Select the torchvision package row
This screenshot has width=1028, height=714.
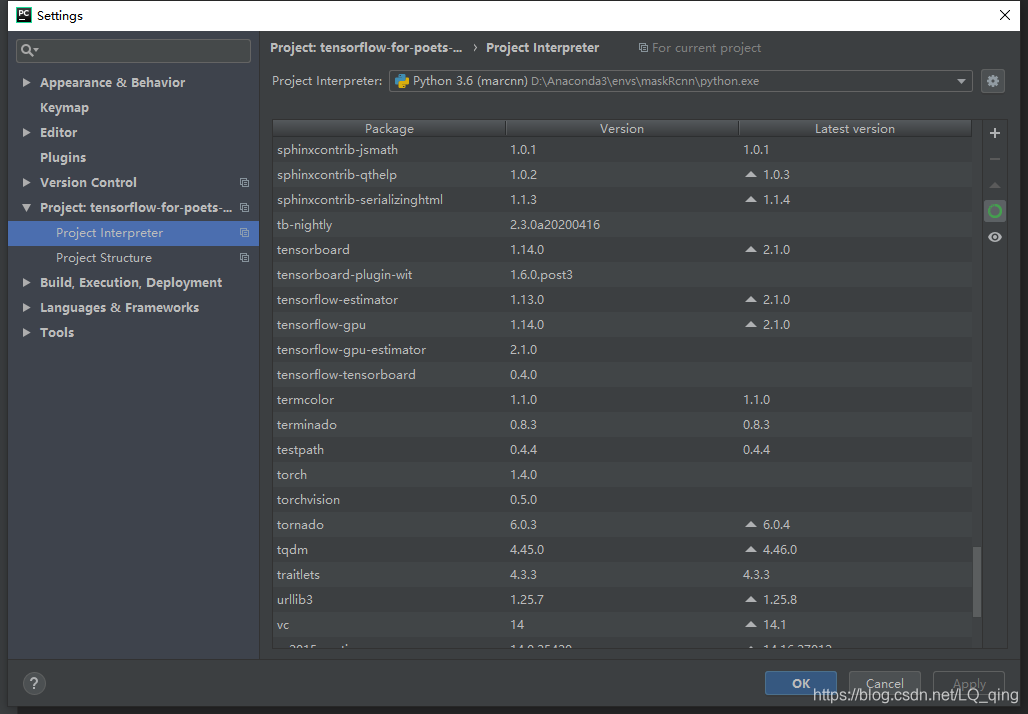click(622, 500)
